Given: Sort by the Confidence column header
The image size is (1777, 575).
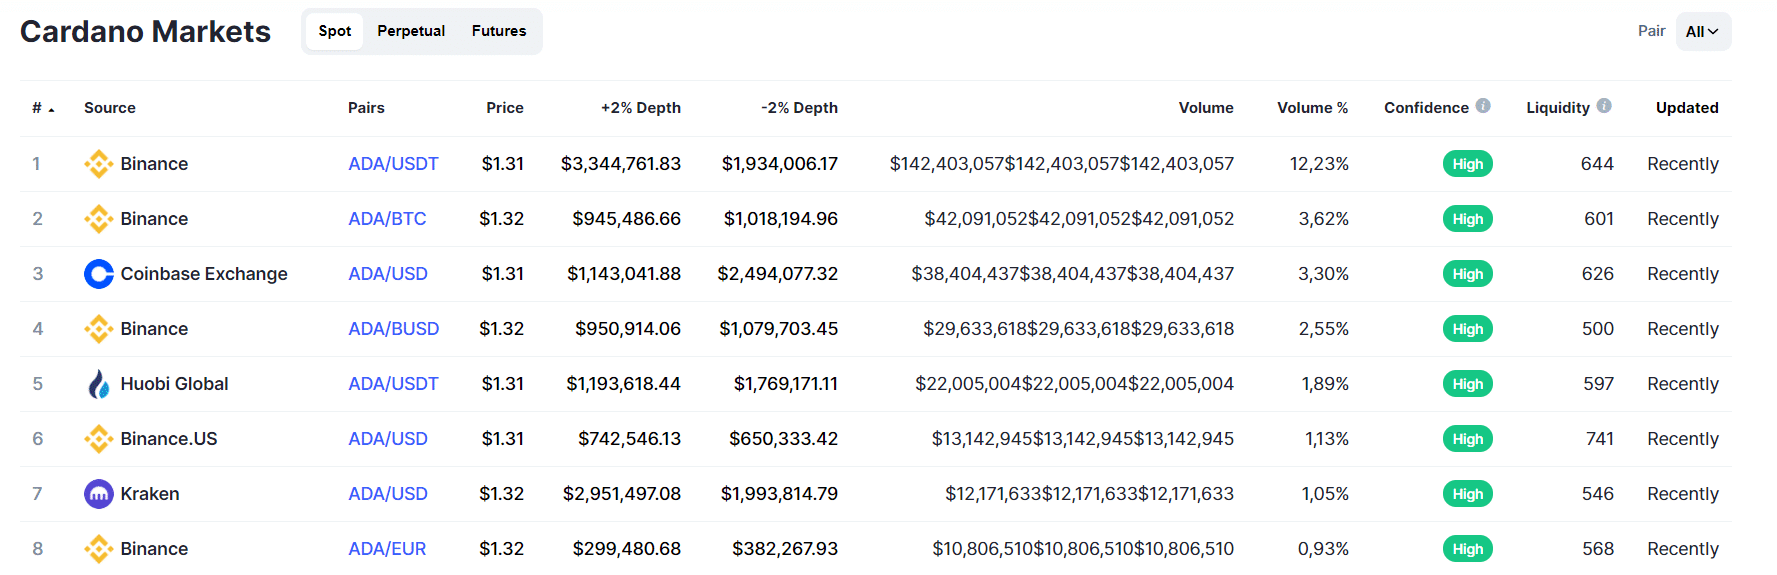Looking at the screenshot, I should click(1426, 108).
